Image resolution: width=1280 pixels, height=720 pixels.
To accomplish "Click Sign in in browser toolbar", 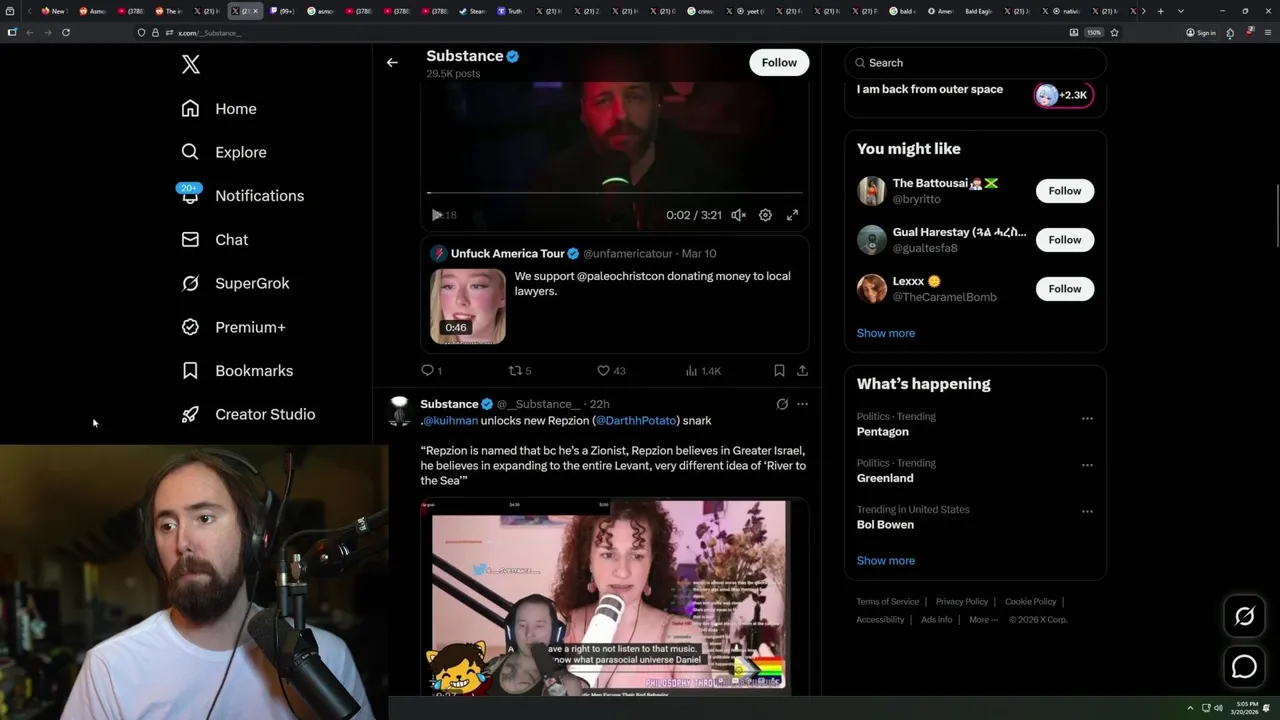I will pos(1201,32).
